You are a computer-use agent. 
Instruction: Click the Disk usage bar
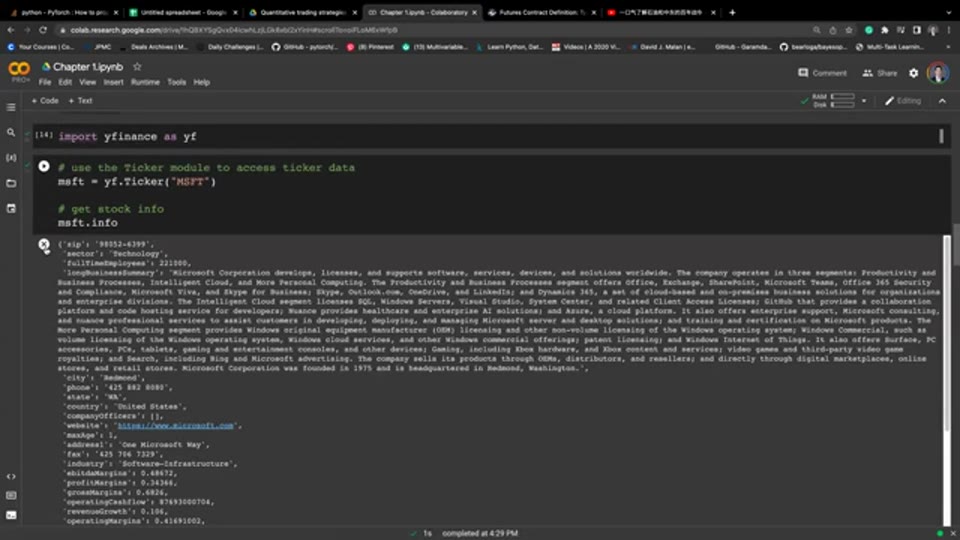coord(842,105)
